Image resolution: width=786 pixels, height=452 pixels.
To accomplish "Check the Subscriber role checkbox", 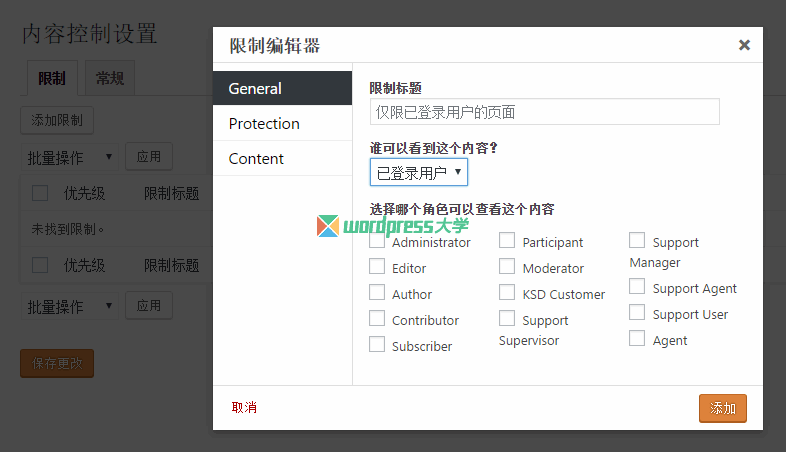I will click(377, 345).
